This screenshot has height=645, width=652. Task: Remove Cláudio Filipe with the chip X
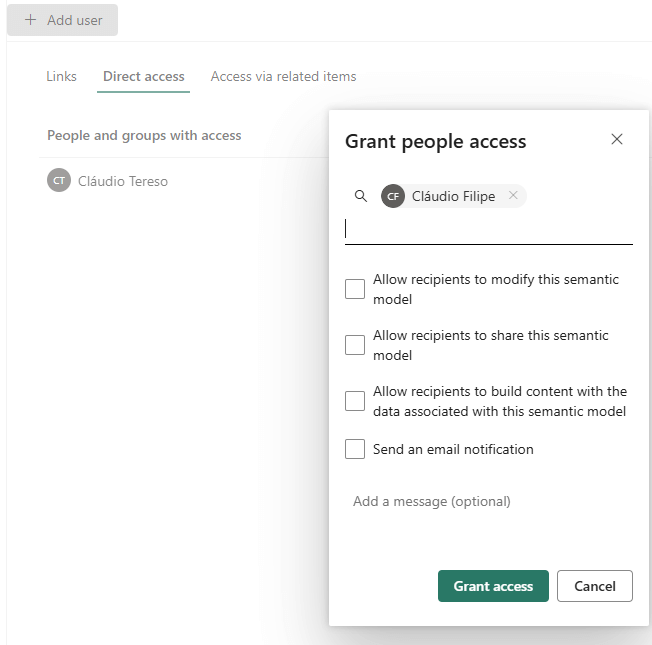click(513, 195)
